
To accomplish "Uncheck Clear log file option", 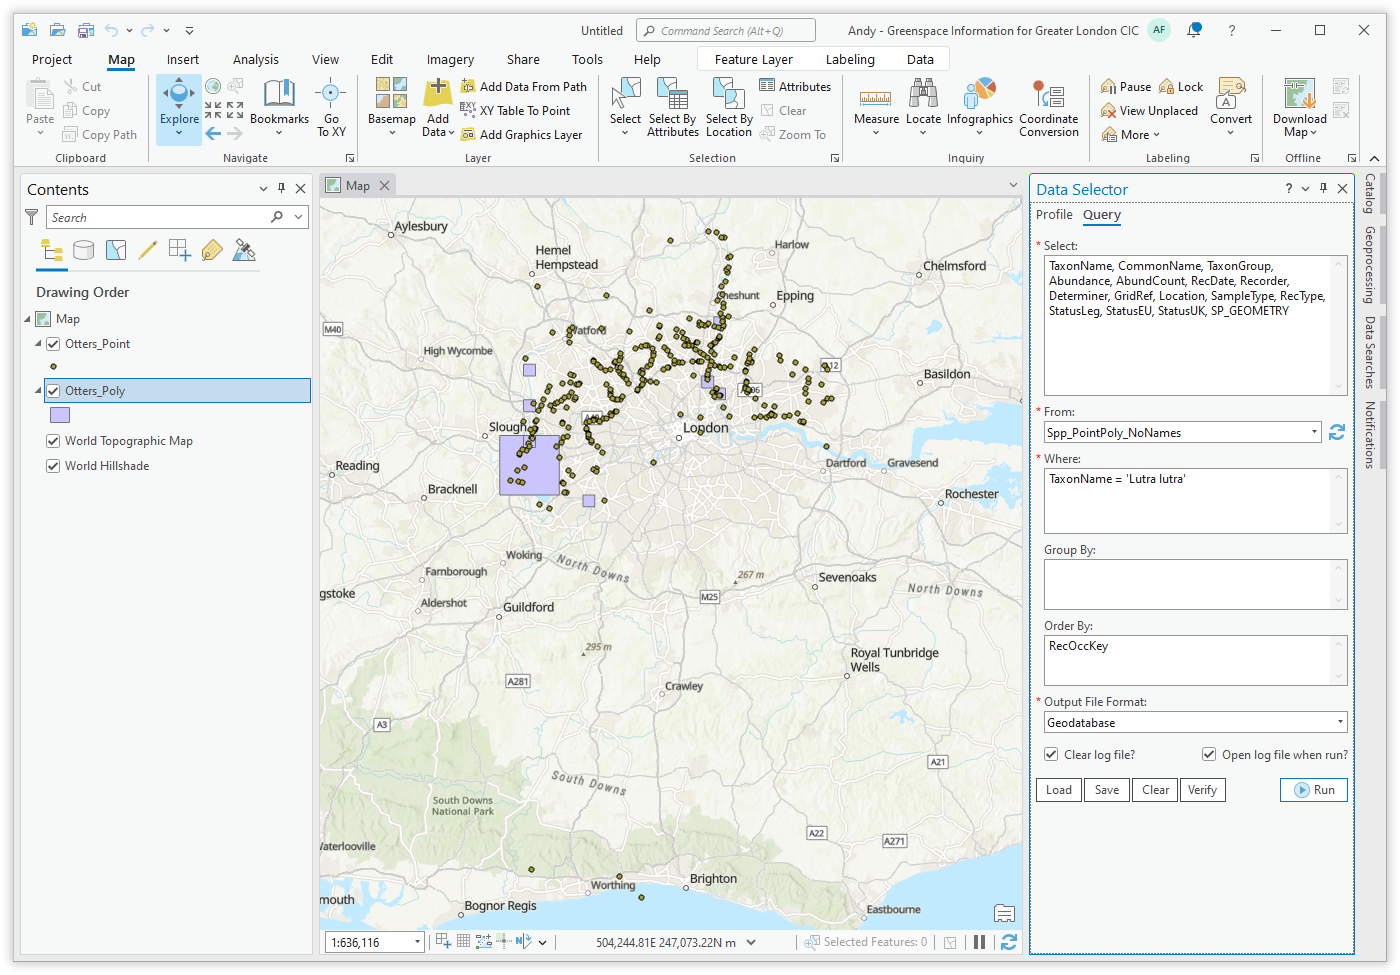I will pyautogui.click(x=1051, y=755).
